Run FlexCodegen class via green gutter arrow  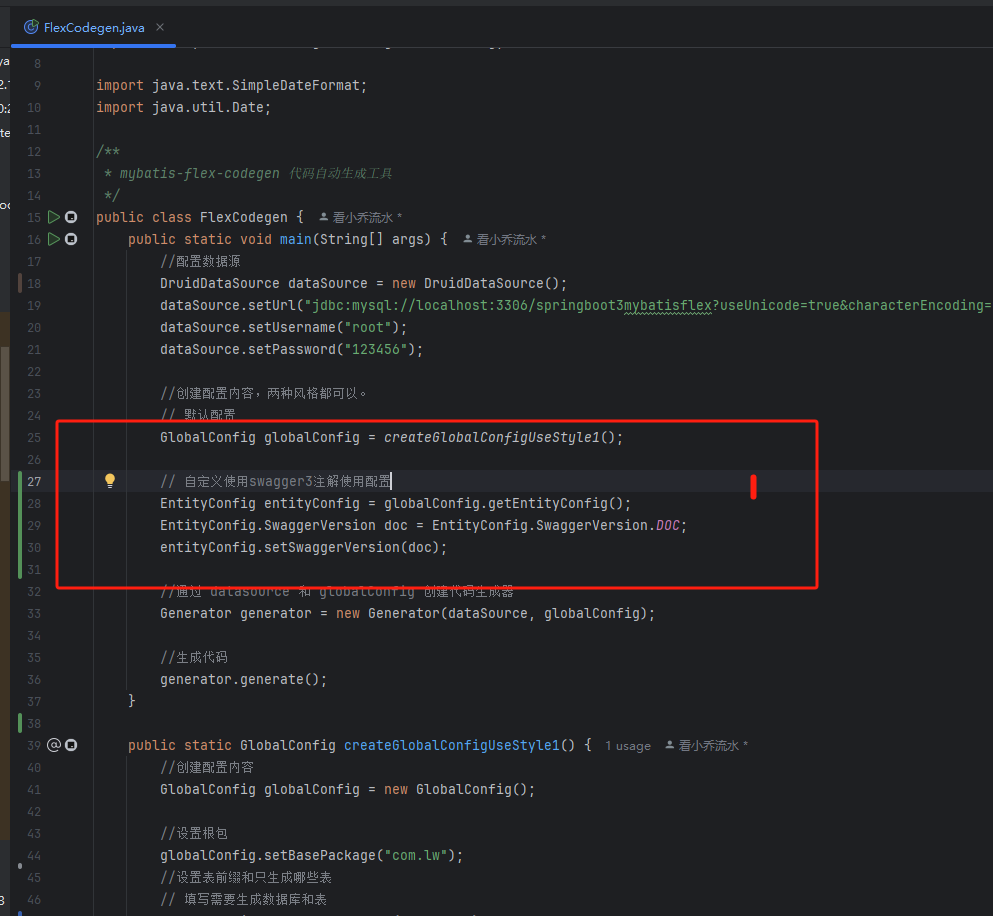[55, 217]
